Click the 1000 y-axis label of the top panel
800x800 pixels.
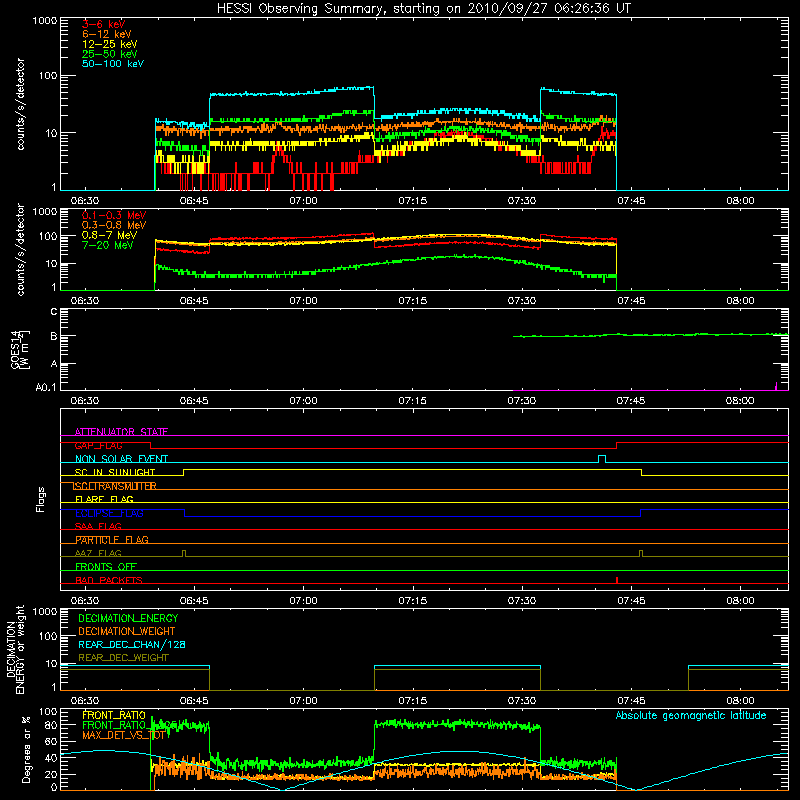pyautogui.click(x=45, y=21)
